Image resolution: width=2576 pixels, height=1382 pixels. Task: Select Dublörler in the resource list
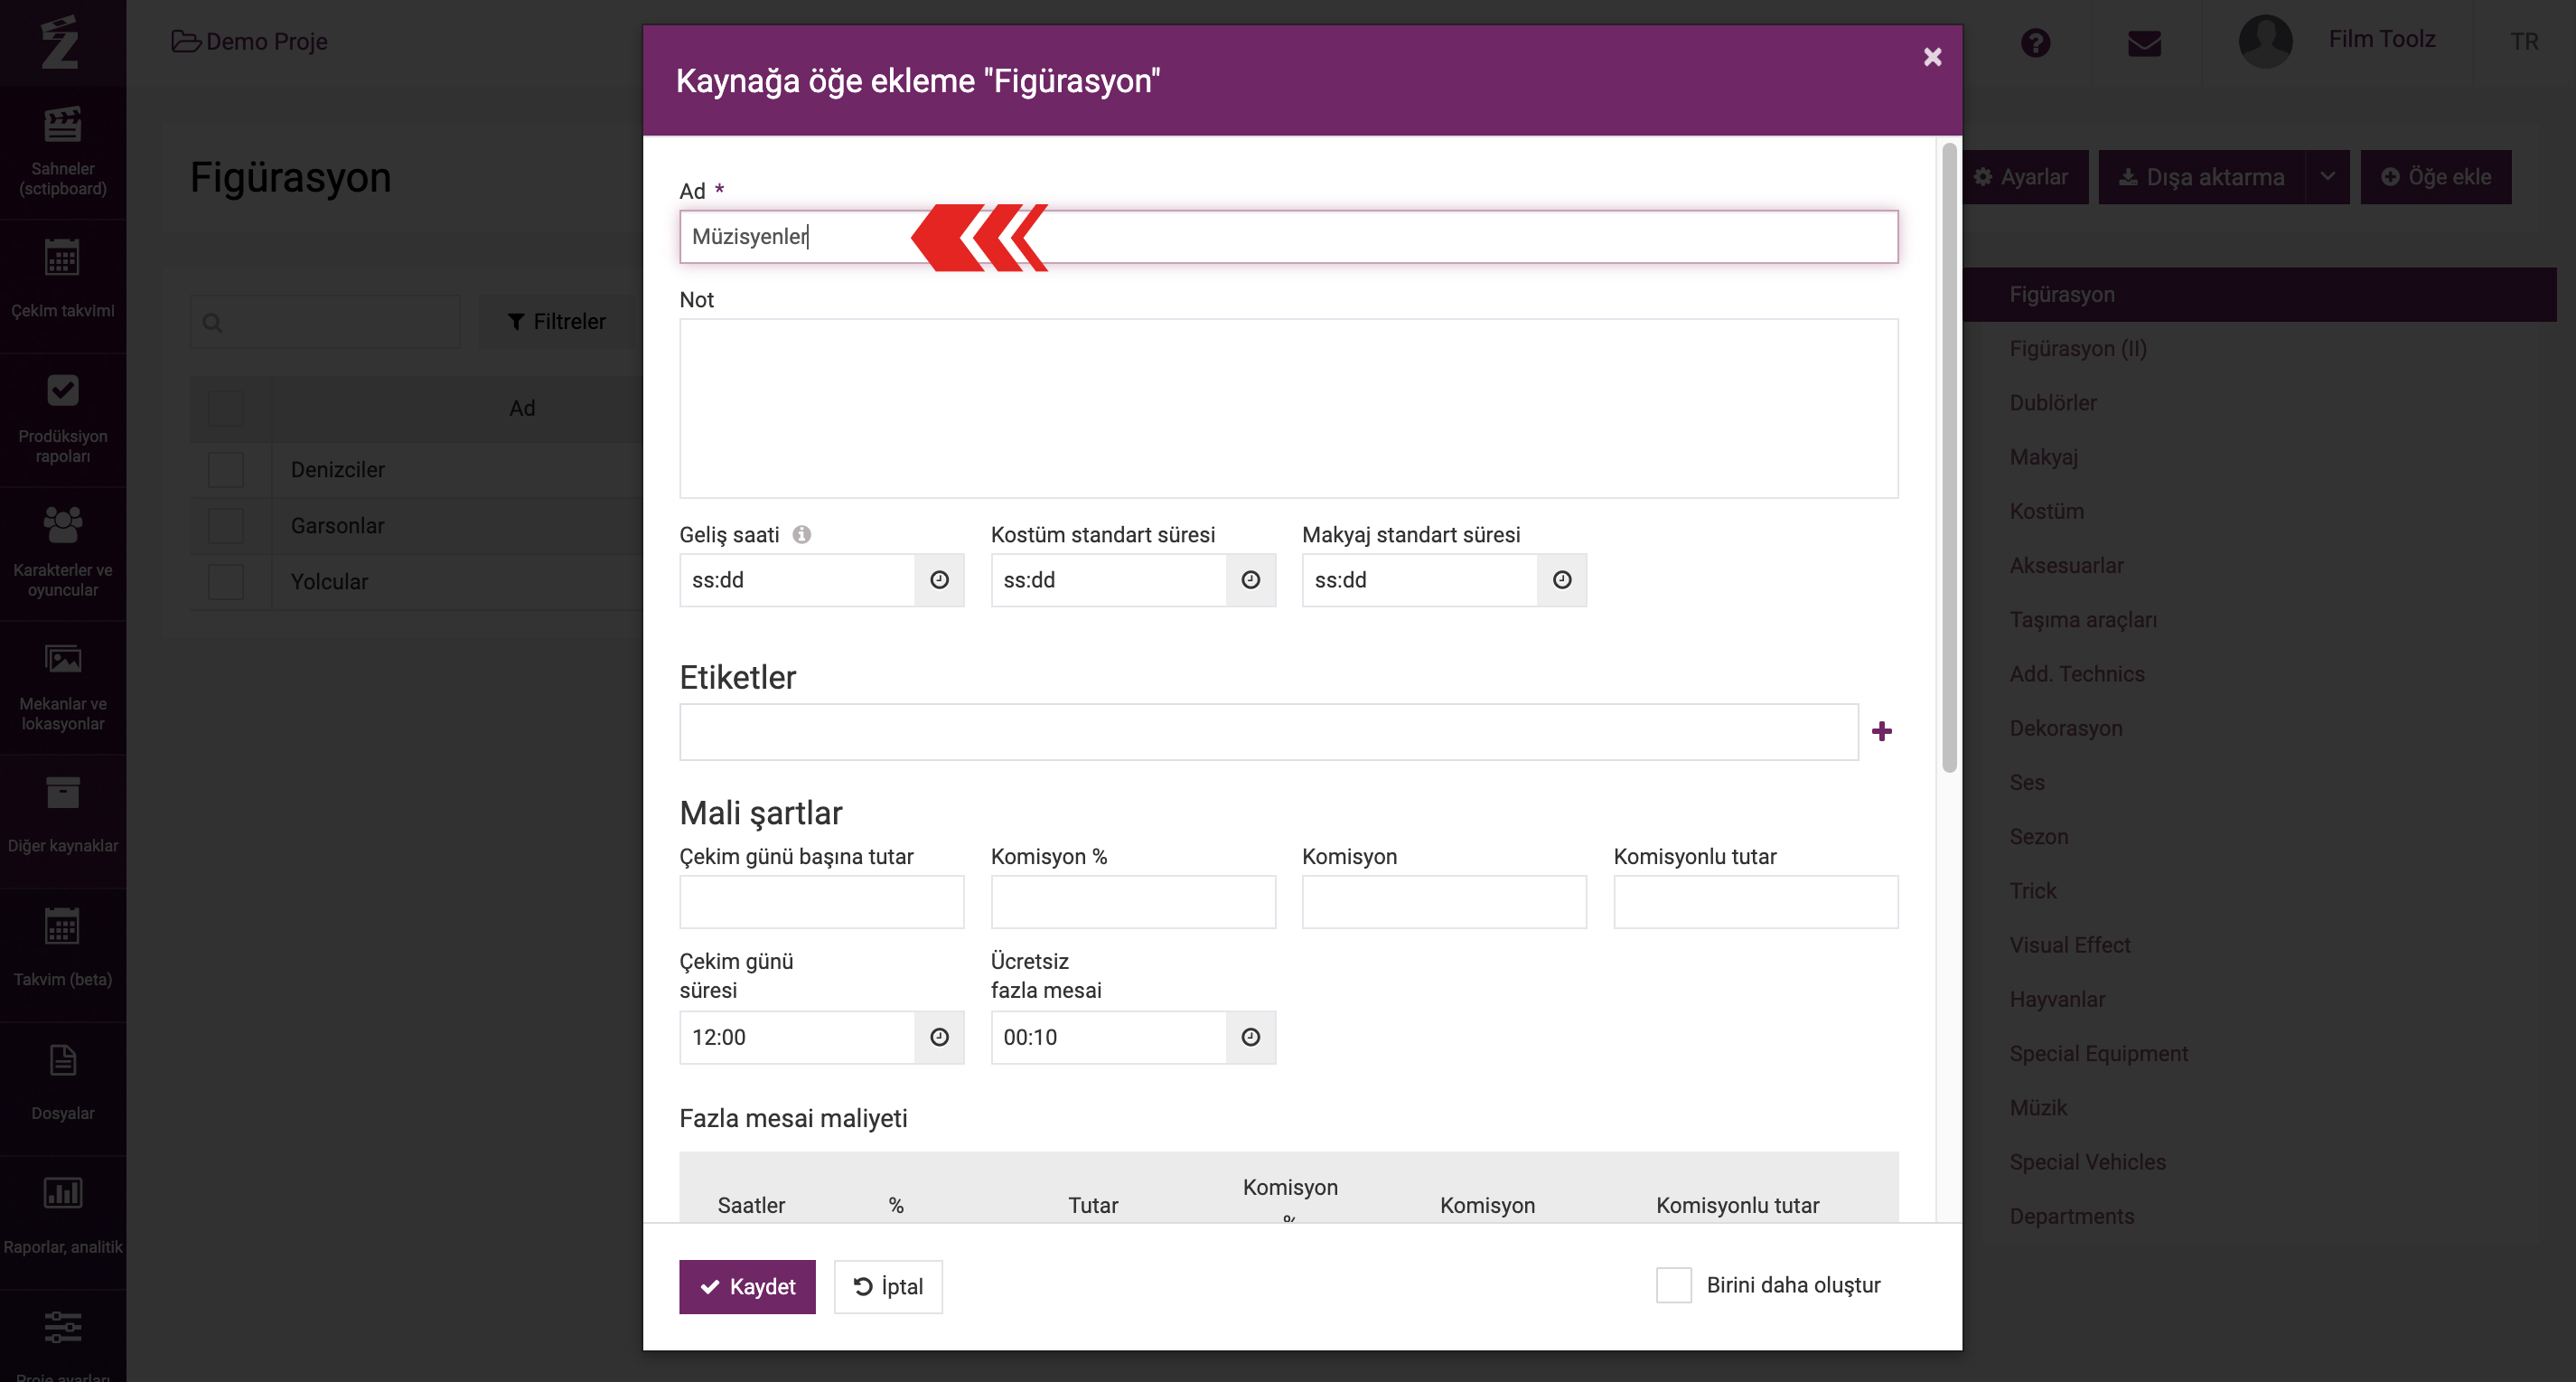point(2053,402)
